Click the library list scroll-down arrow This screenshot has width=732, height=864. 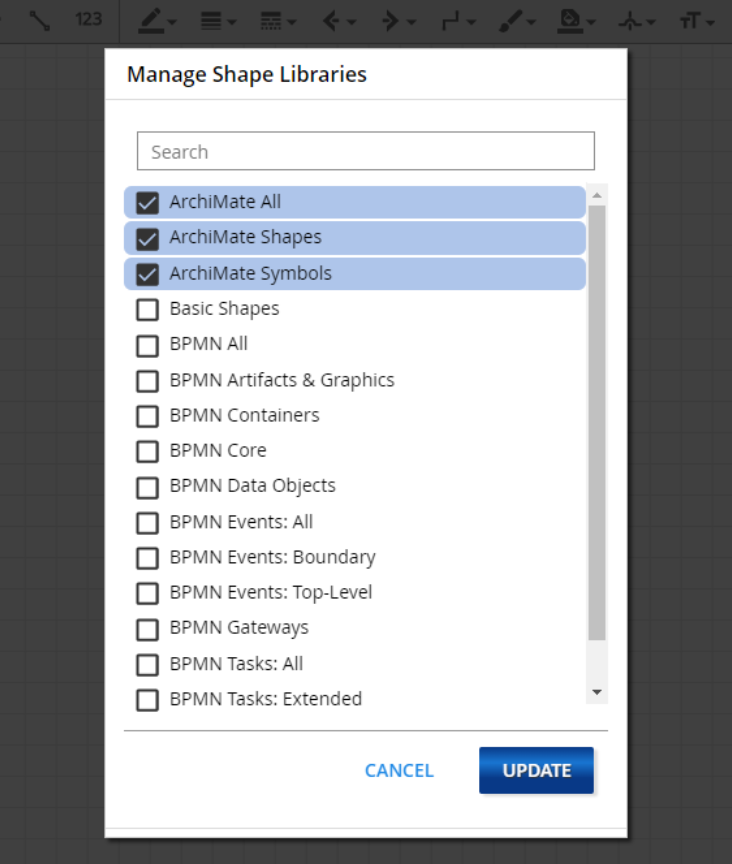pyautogui.click(x=597, y=692)
